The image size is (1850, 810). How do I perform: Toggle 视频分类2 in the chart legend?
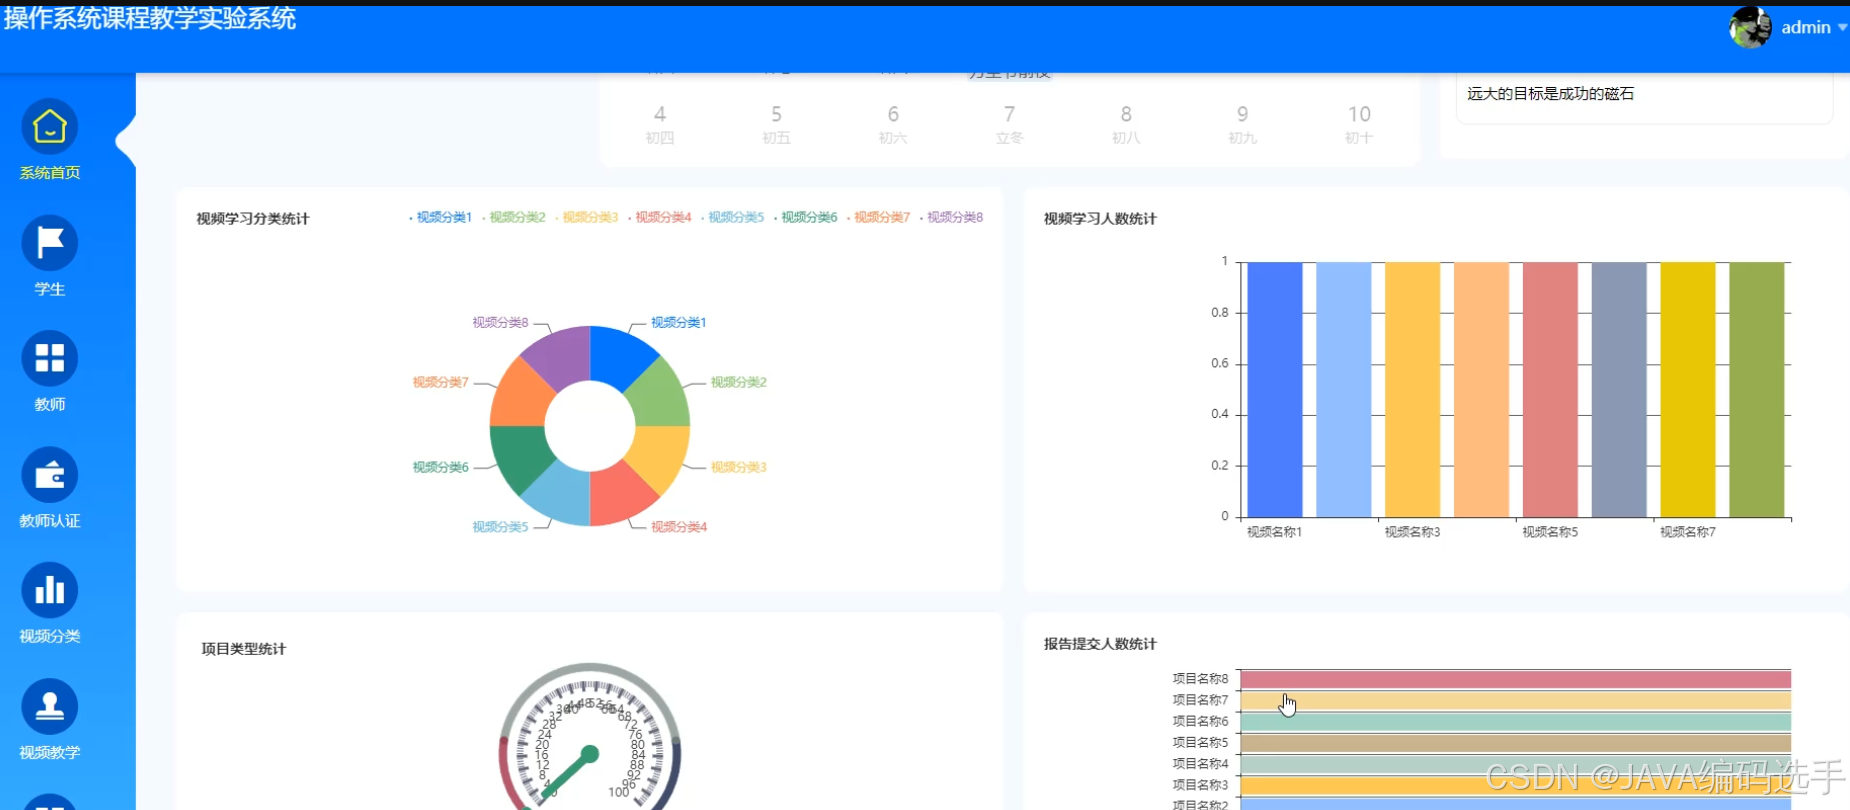514,217
